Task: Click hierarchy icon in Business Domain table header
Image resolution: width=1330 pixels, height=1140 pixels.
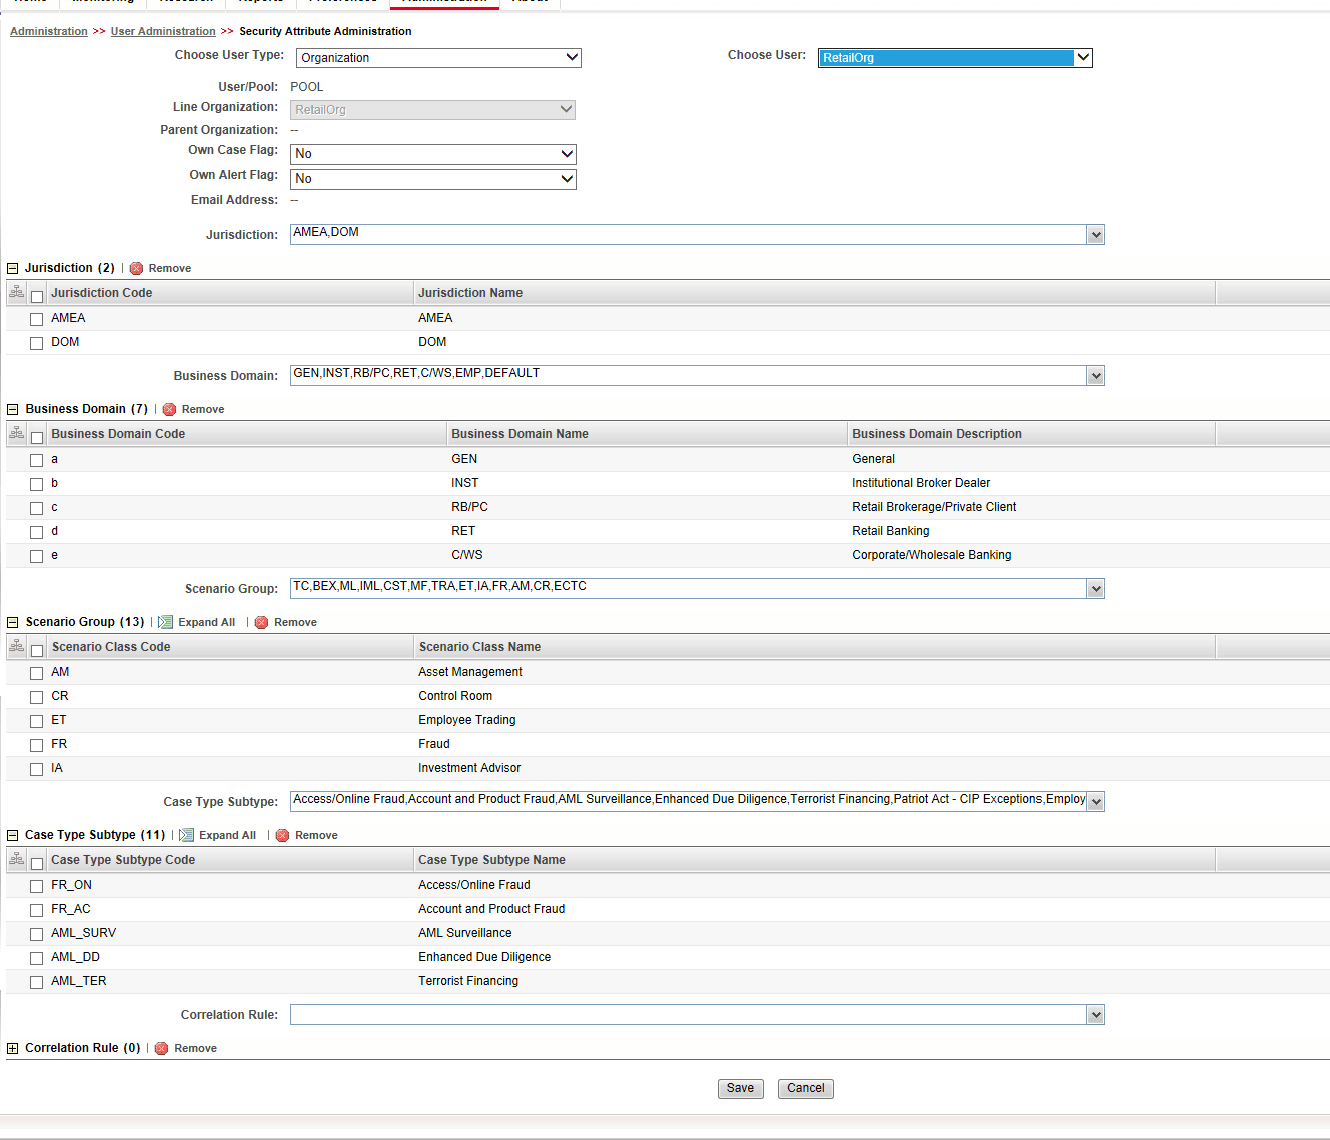Action: [16, 433]
